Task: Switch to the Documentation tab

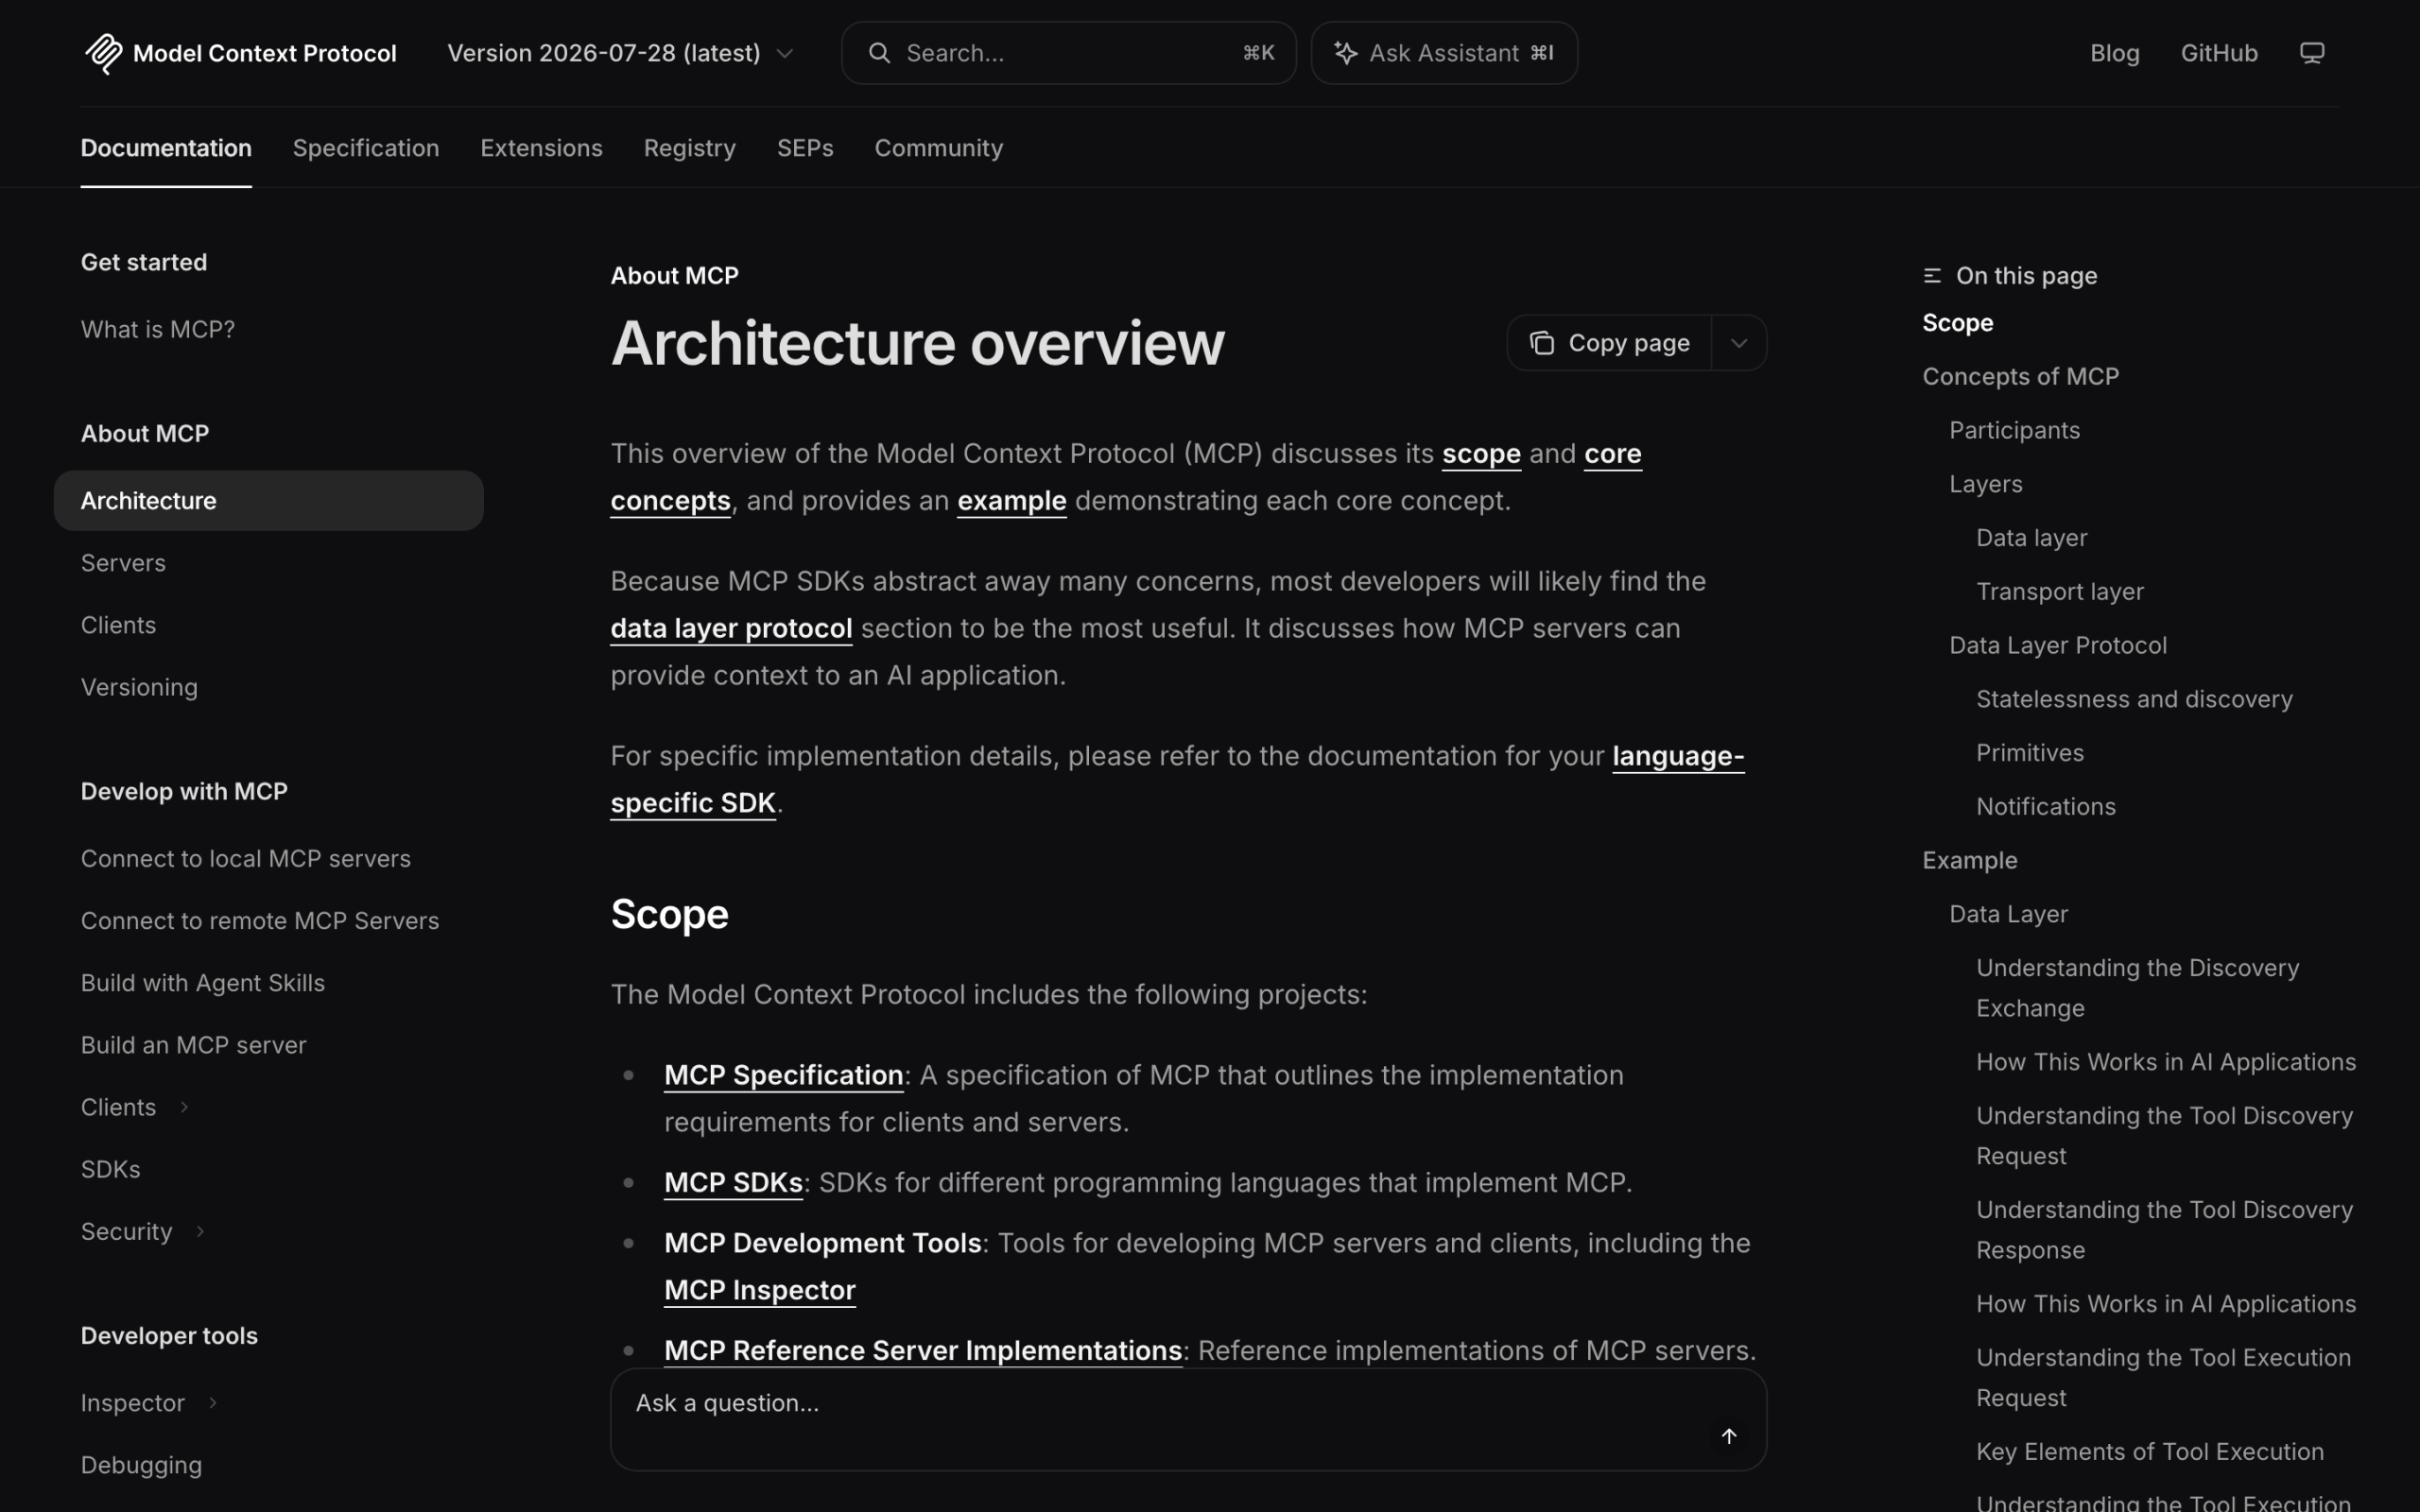Action: coord(166,148)
